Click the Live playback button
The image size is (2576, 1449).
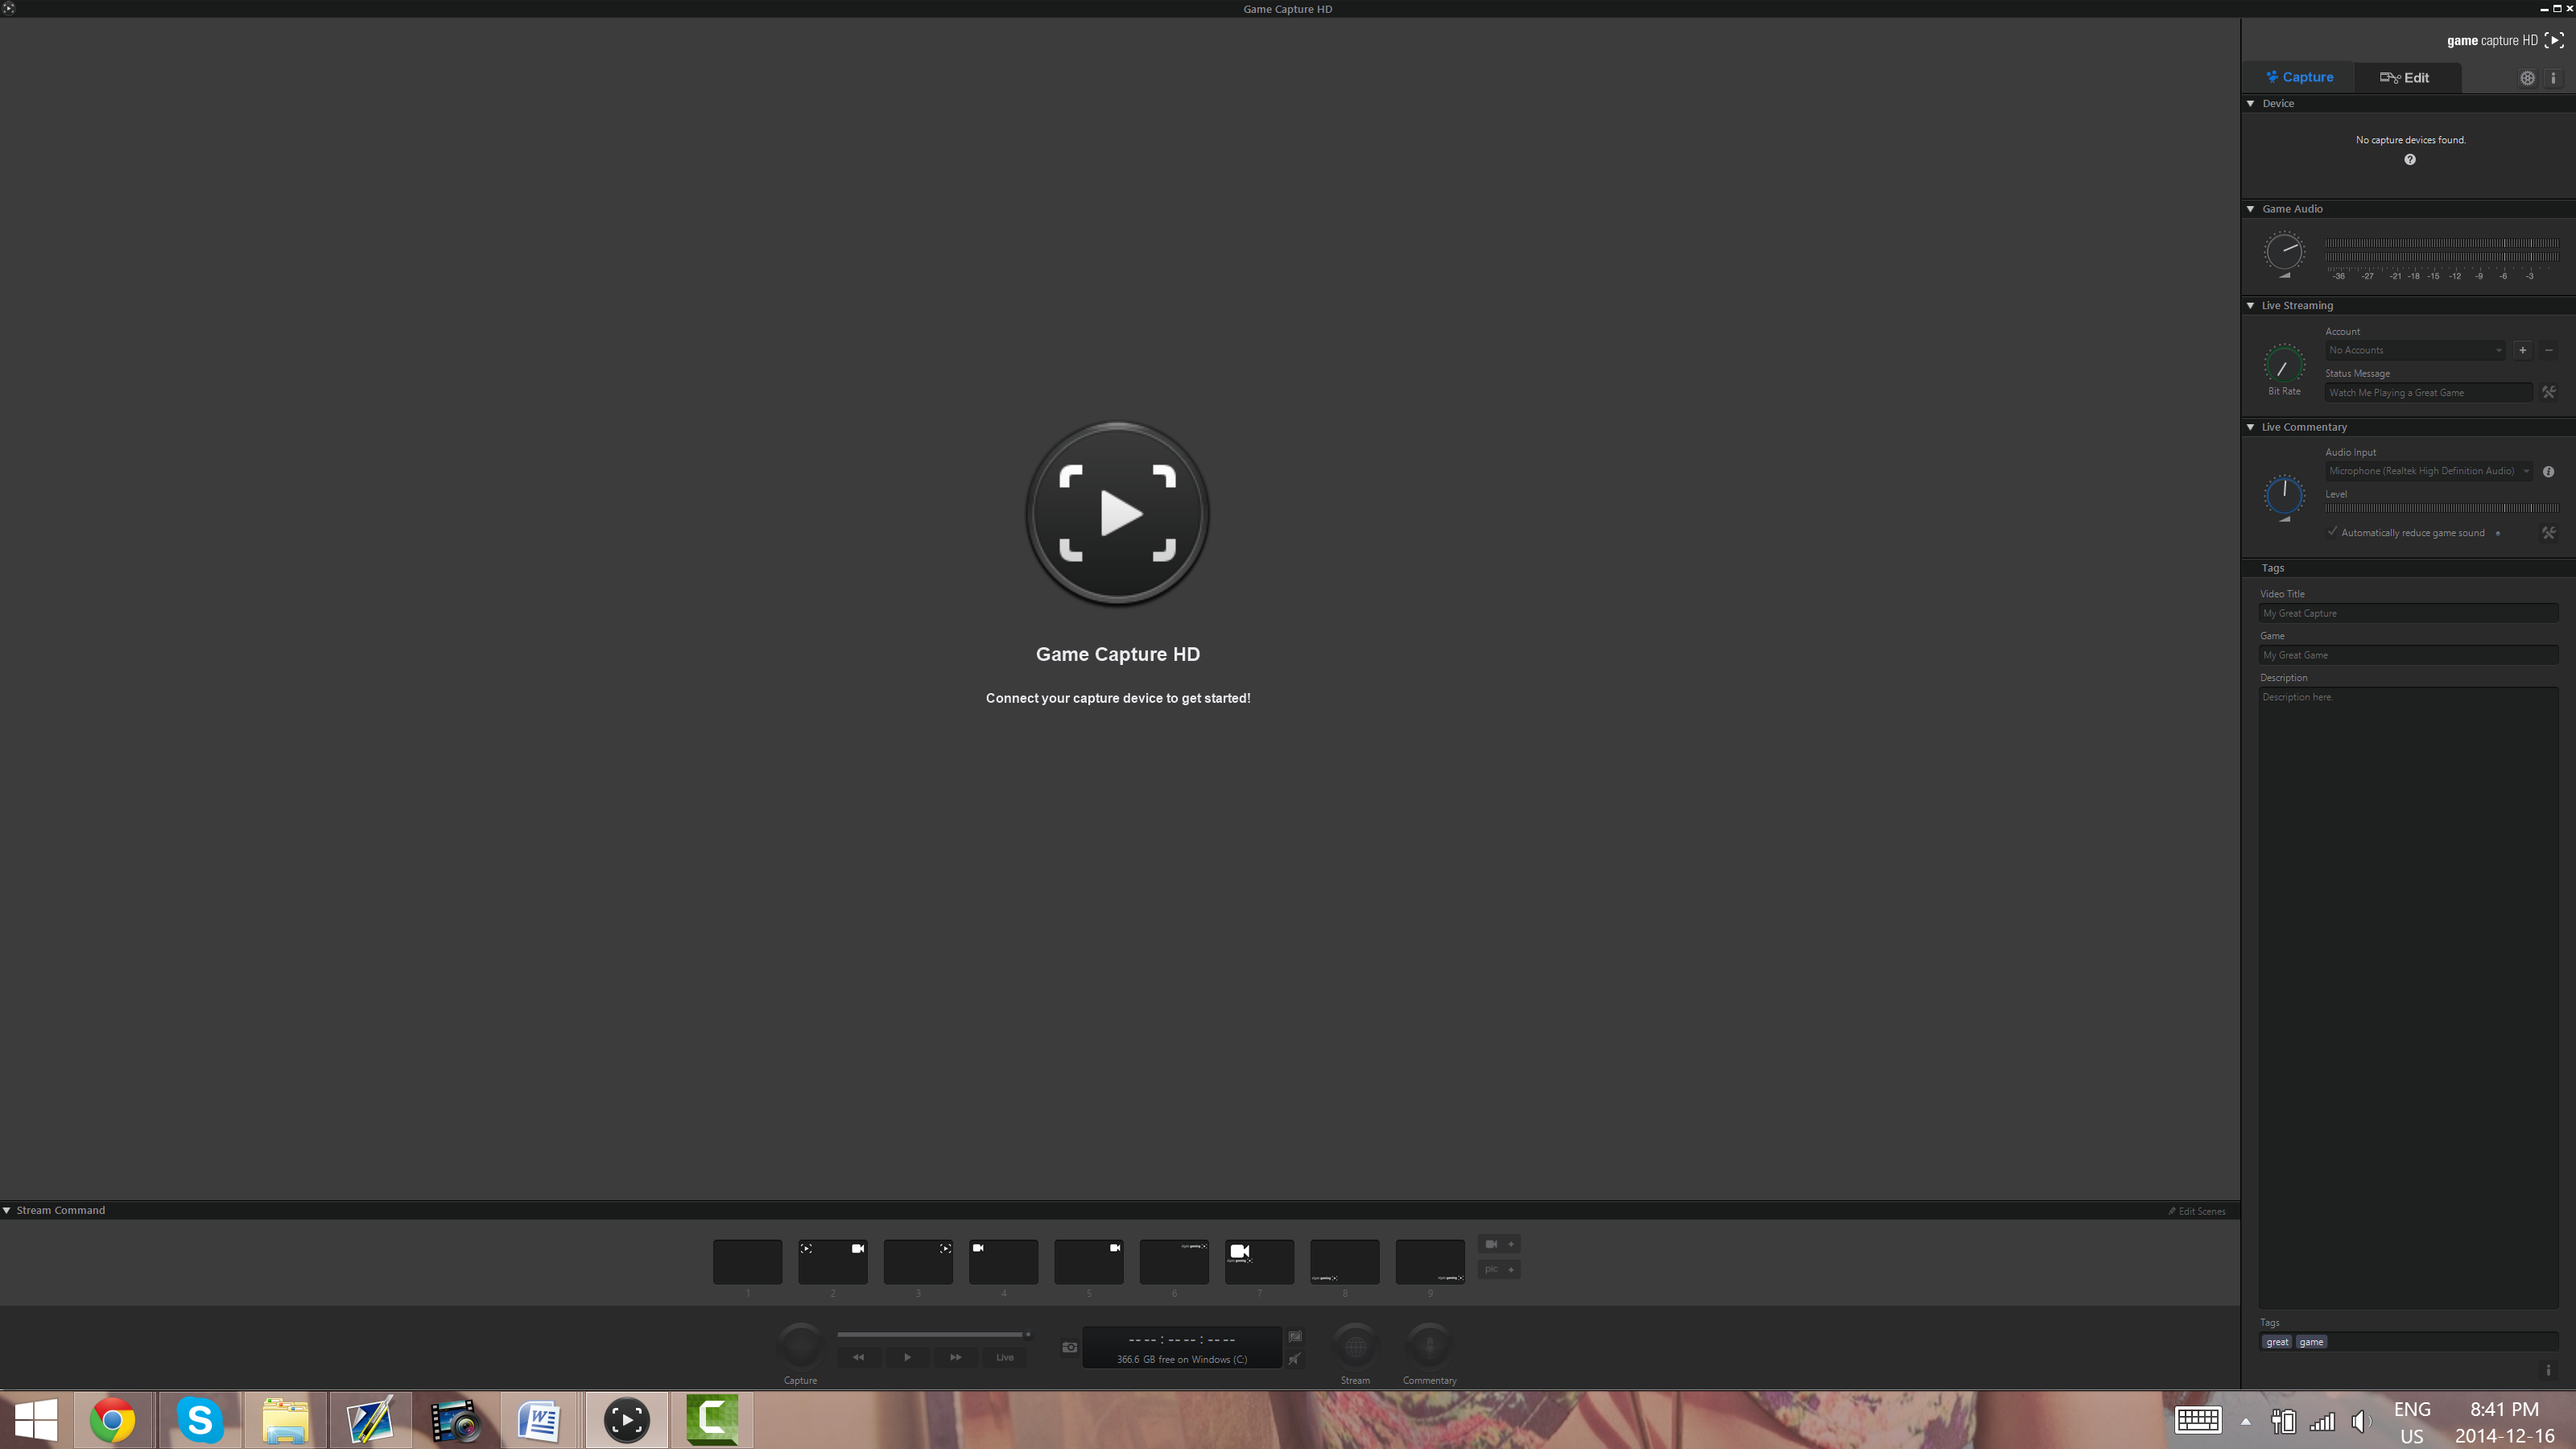click(1004, 1357)
